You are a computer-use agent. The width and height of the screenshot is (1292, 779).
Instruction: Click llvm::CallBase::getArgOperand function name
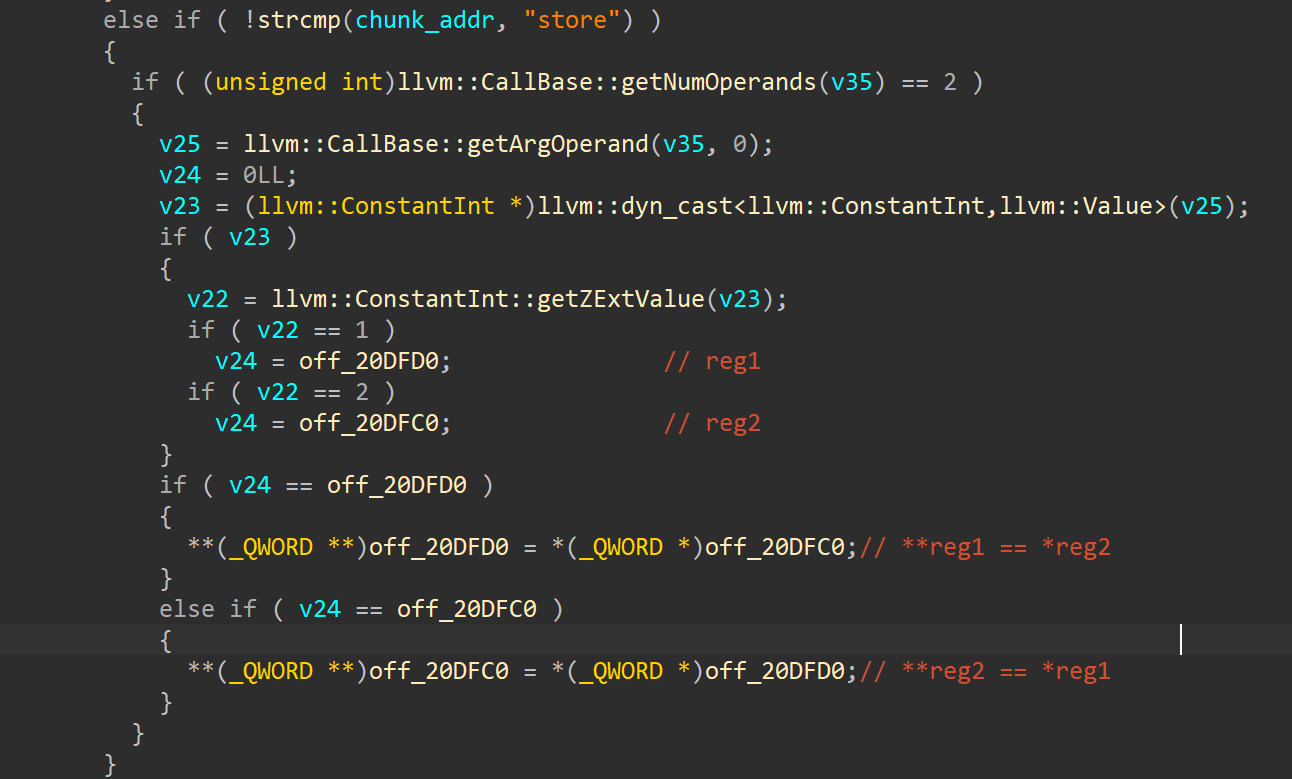point(447,144)
